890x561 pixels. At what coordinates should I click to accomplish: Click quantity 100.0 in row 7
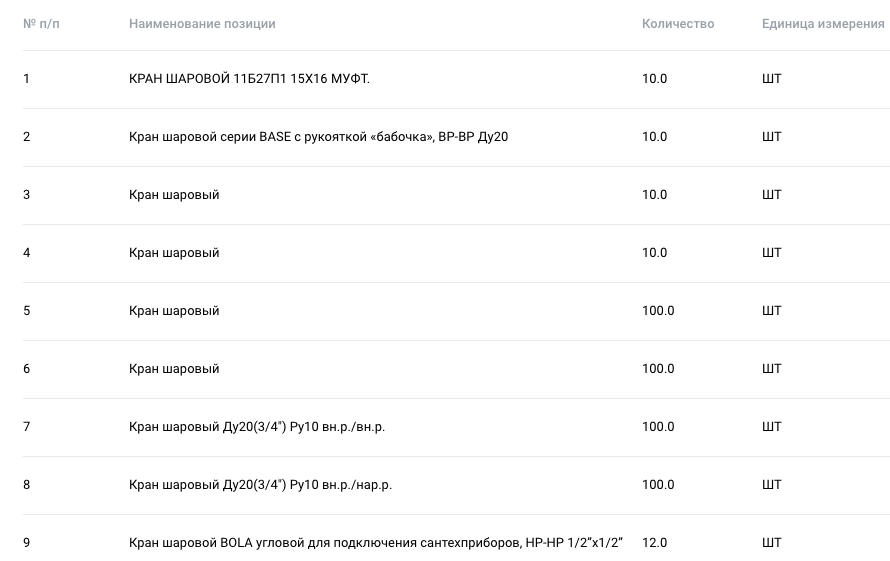coord(658,427)
